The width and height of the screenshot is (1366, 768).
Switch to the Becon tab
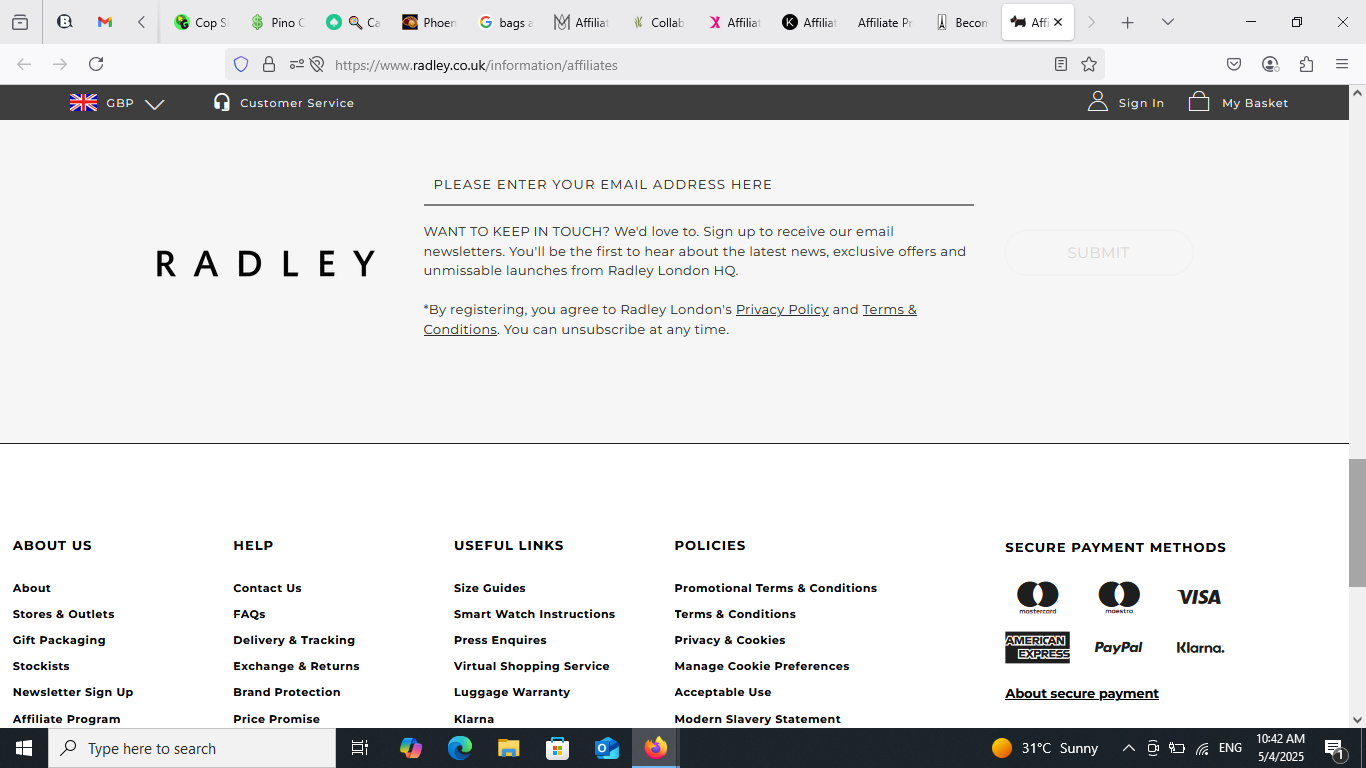(x=961, y=22)
